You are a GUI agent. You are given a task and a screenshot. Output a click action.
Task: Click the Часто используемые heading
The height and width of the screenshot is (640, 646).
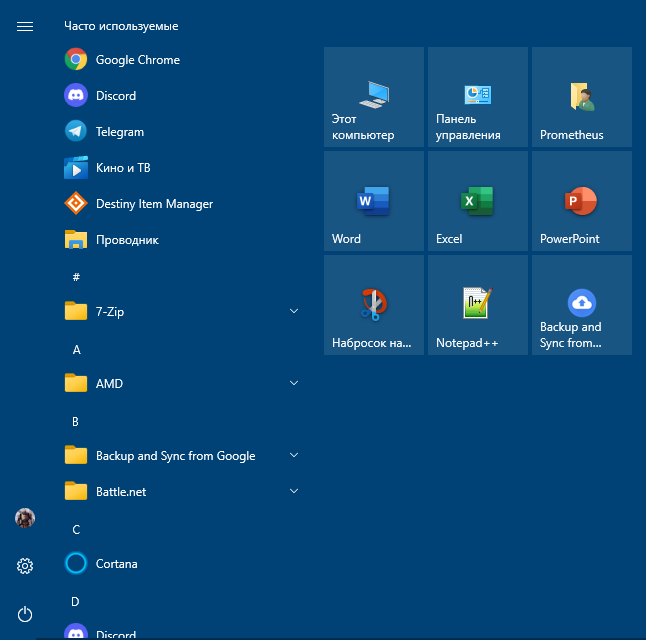121,26
